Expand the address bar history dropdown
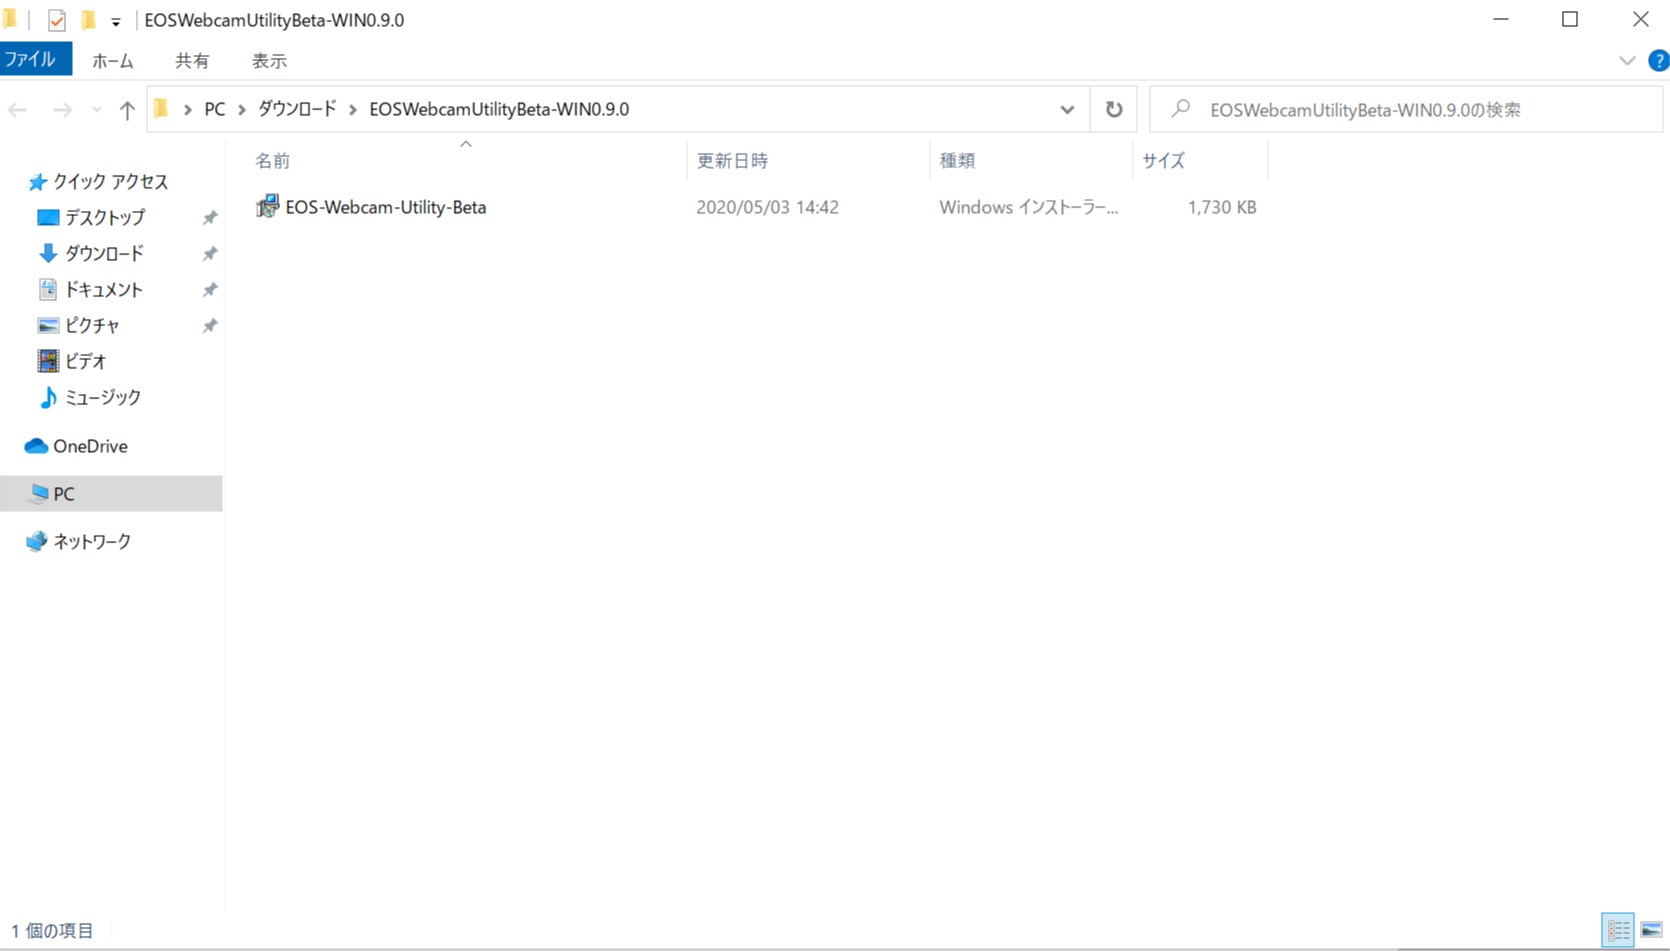This screenshot has width=1670, height=951. click(1066, 109)
